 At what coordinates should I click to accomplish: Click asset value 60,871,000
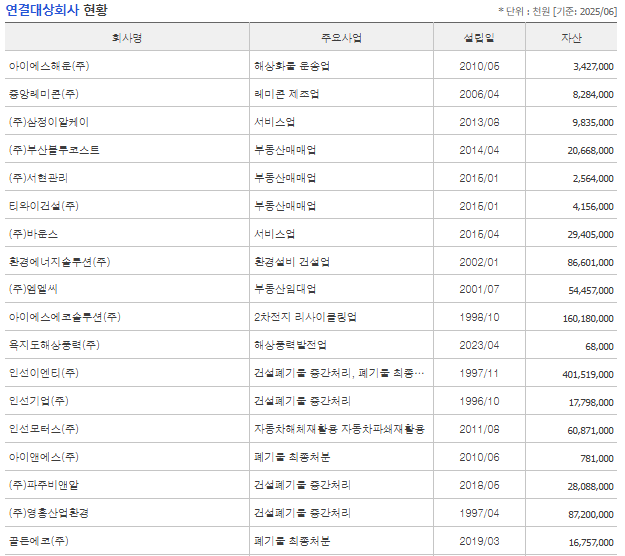coord(591,430)
